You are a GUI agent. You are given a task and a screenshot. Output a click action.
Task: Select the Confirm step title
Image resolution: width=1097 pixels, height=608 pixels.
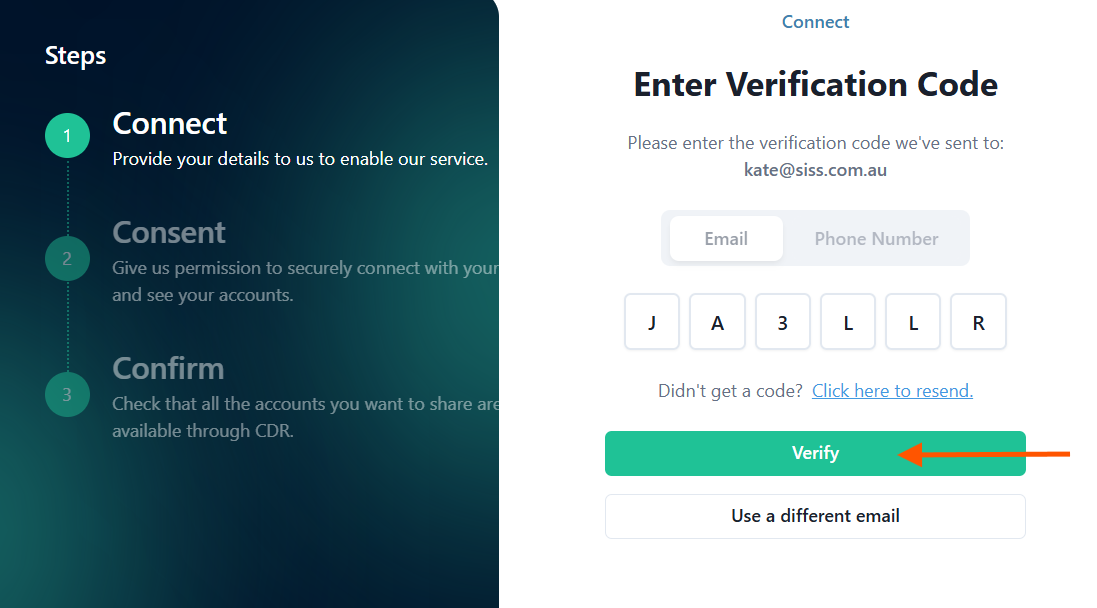[x=168, y=368]
